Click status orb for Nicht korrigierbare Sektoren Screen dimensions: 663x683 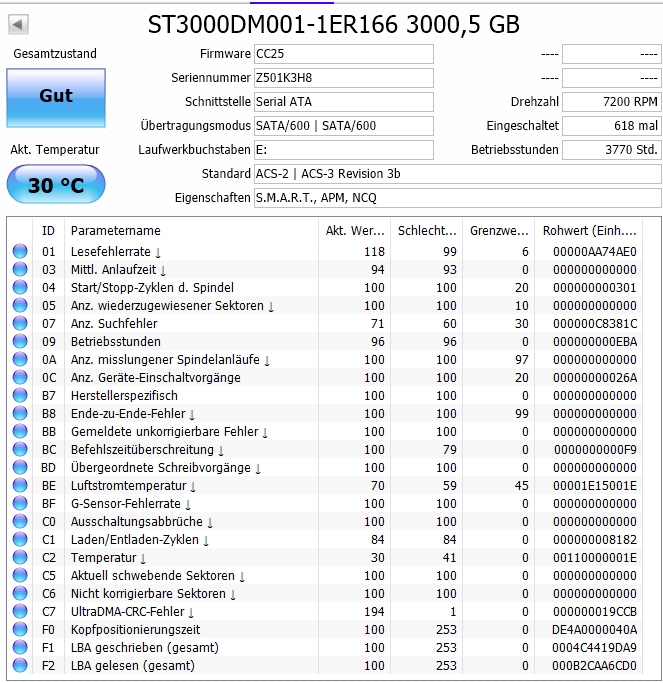point(20,593)
